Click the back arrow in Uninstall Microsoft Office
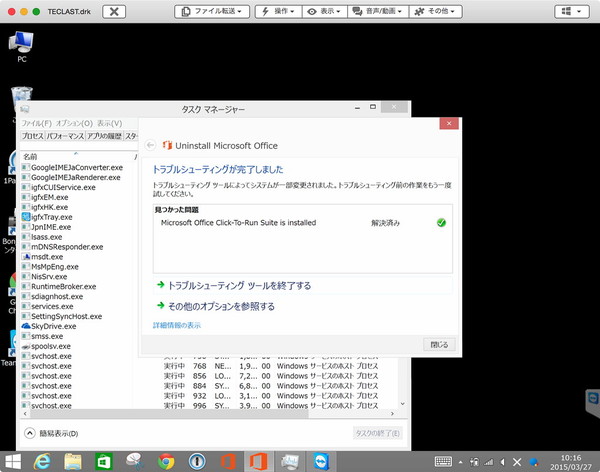This screenshot has height=472, width=600. pyautogui.click(x=150, y=145)
